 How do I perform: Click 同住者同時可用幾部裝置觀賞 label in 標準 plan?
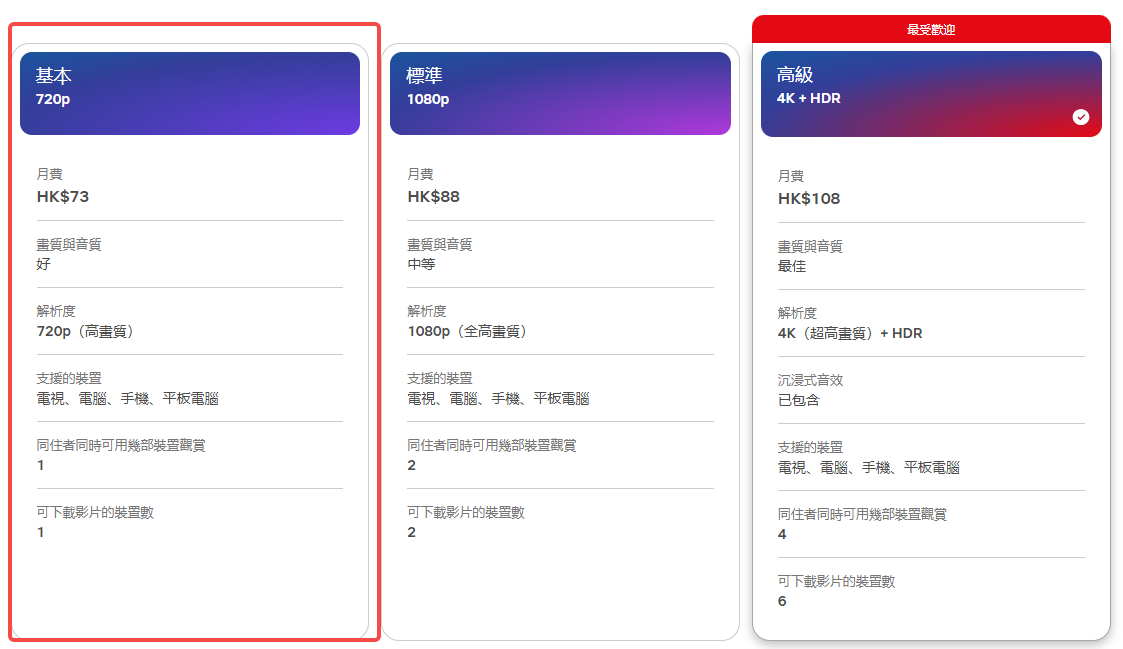point(491,446)
